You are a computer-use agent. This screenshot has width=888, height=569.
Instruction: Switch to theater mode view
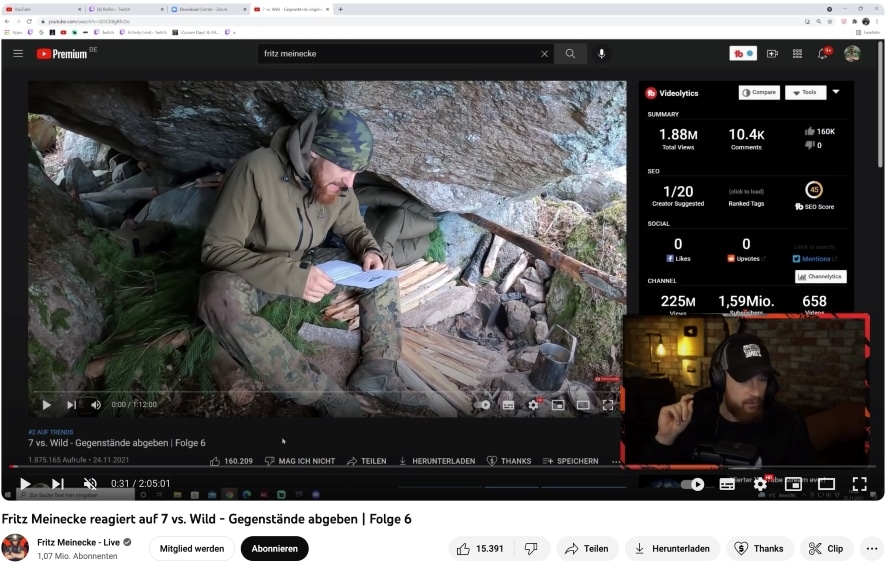click(x=826, y=484)
